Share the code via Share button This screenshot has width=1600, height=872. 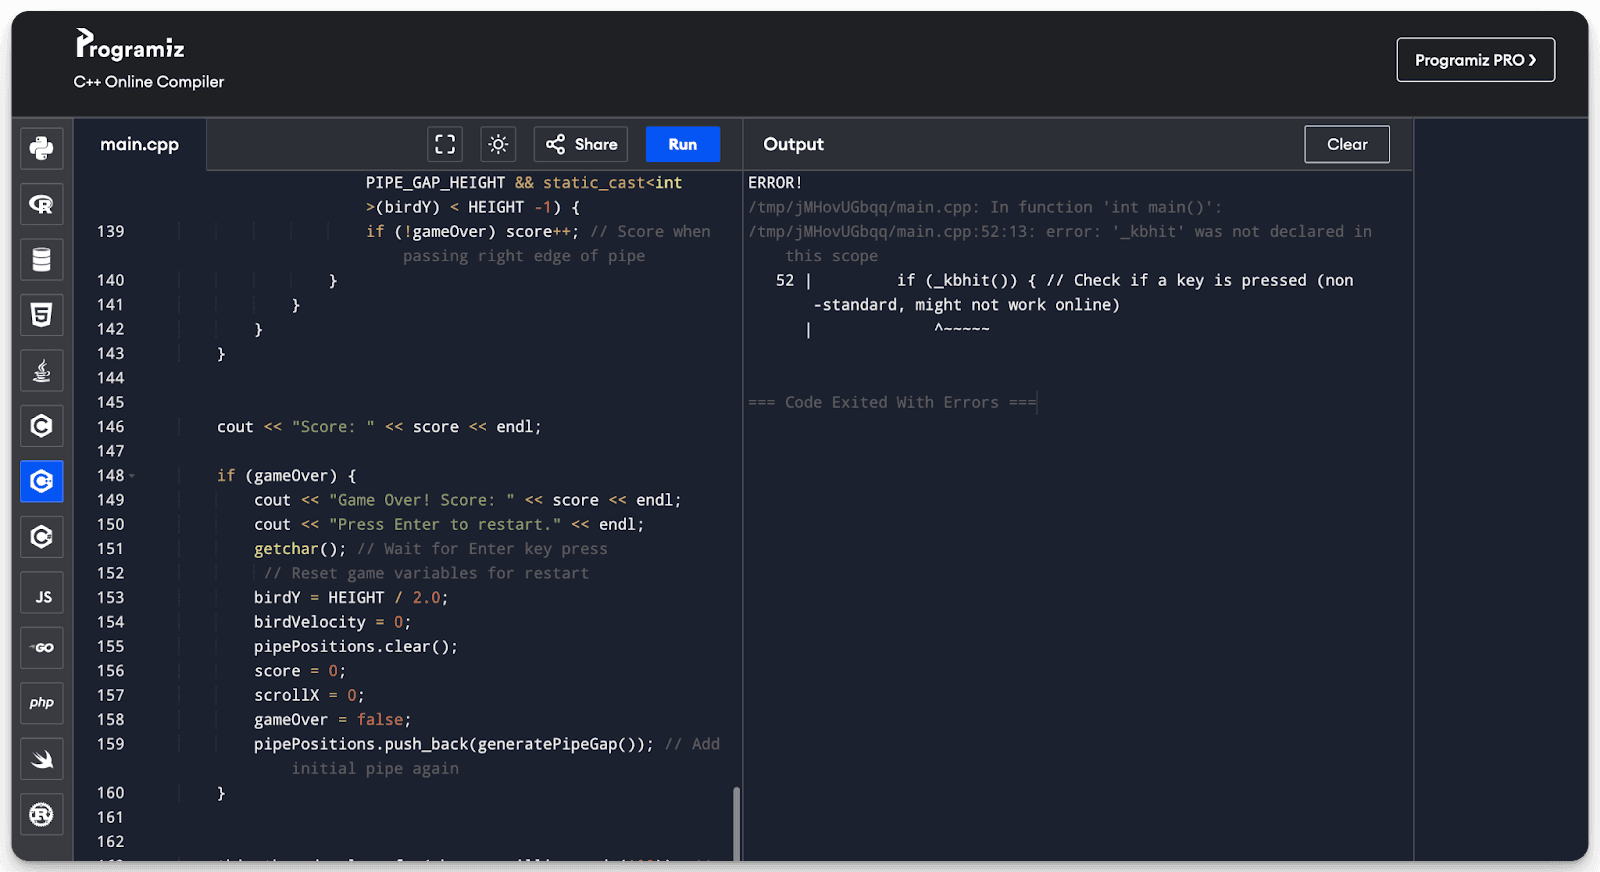click(581, 144)
